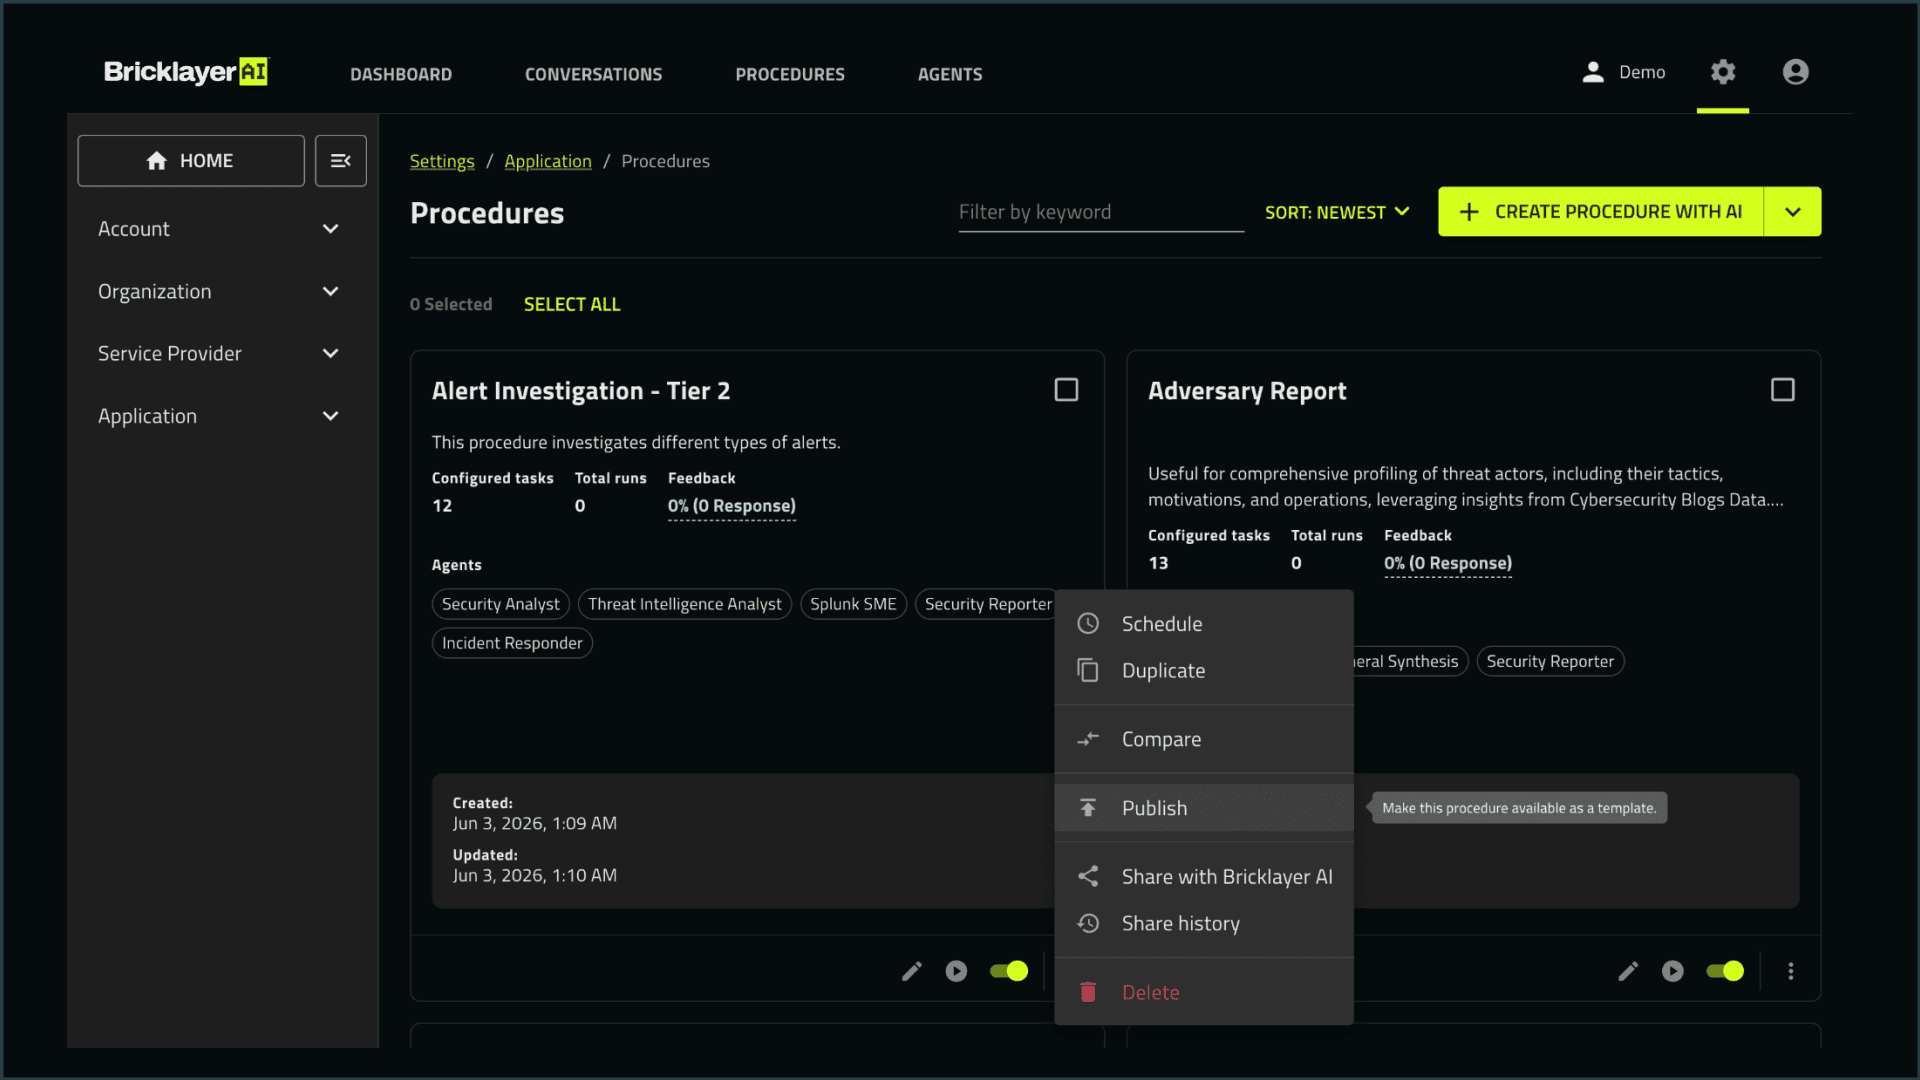The width and height of the screenshot is (1920, 1080).
Task: Go to the Procedures nav tab
Action: point(790,74)
